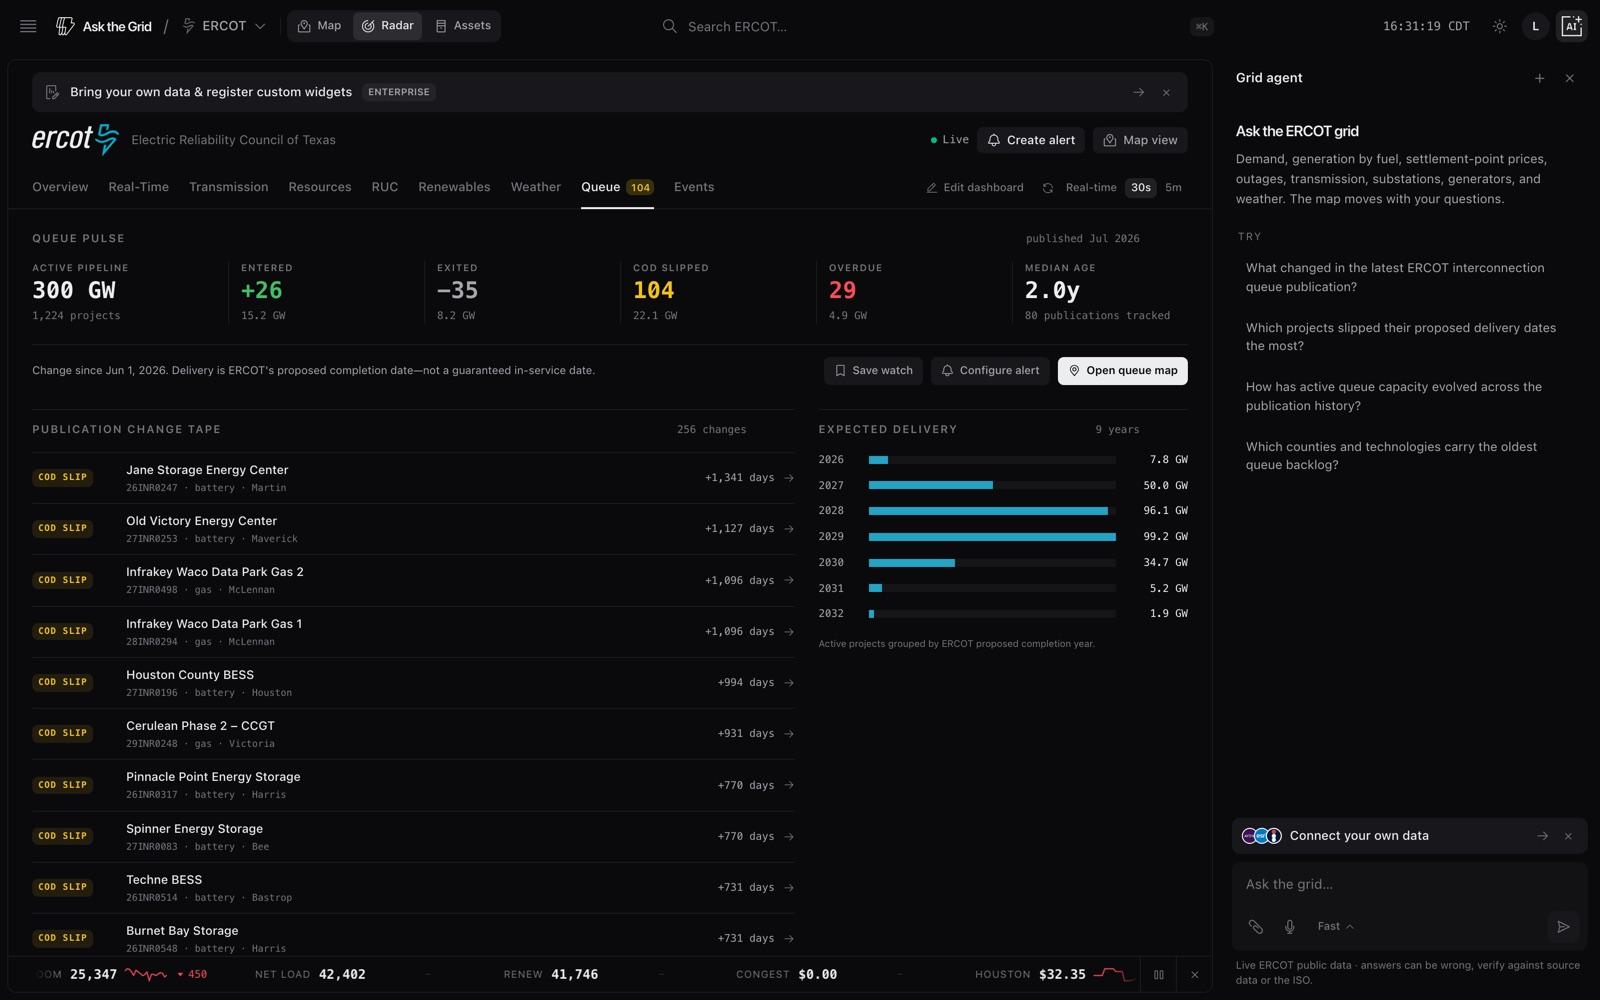Click the 2027 expected delivery bar
1600x1000 pixels.
(x=930, y=485)
